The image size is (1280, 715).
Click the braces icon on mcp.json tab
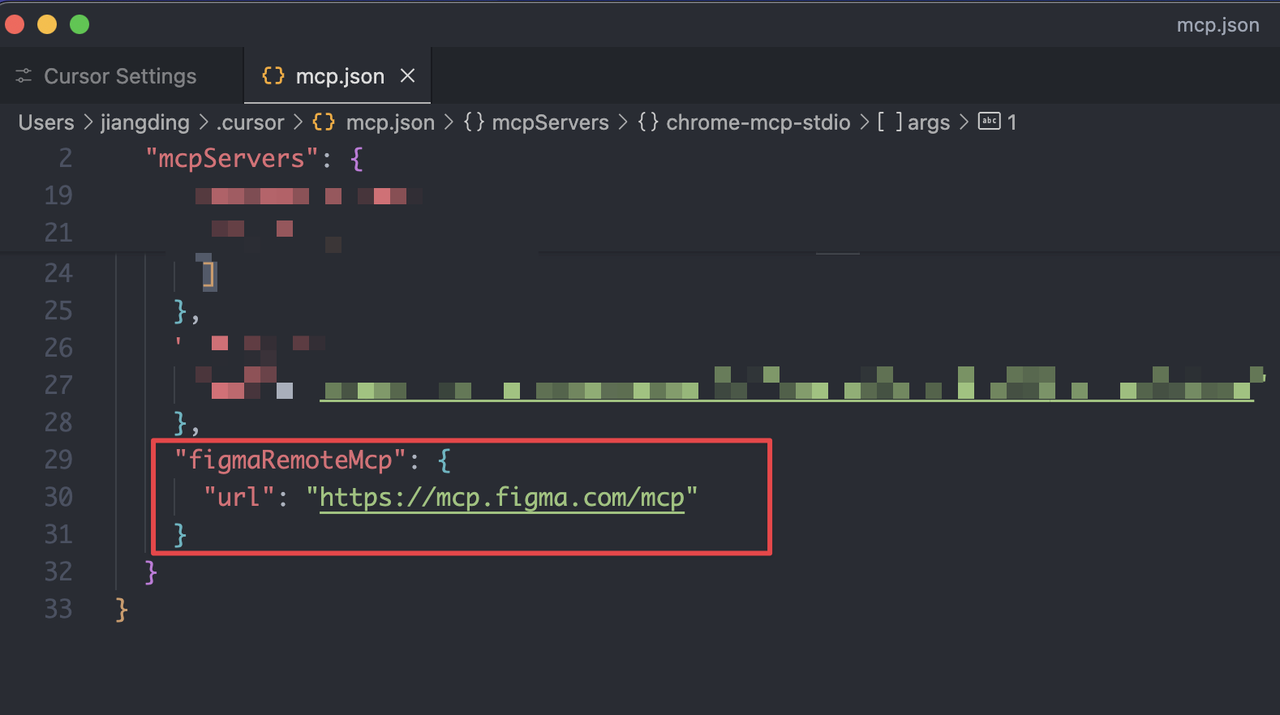tap(272, 76)
